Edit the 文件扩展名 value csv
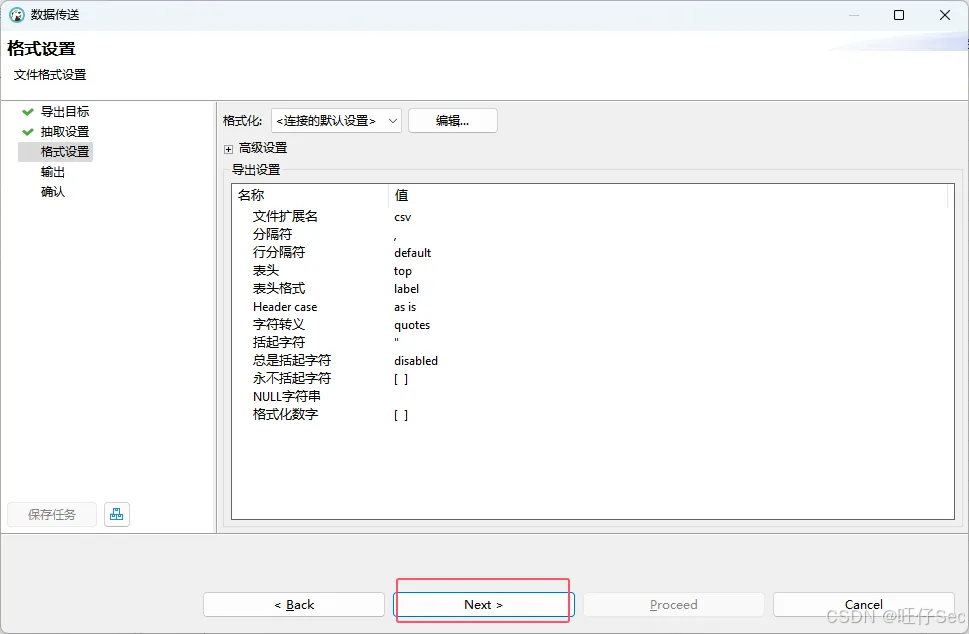 [x=402, y=217]
